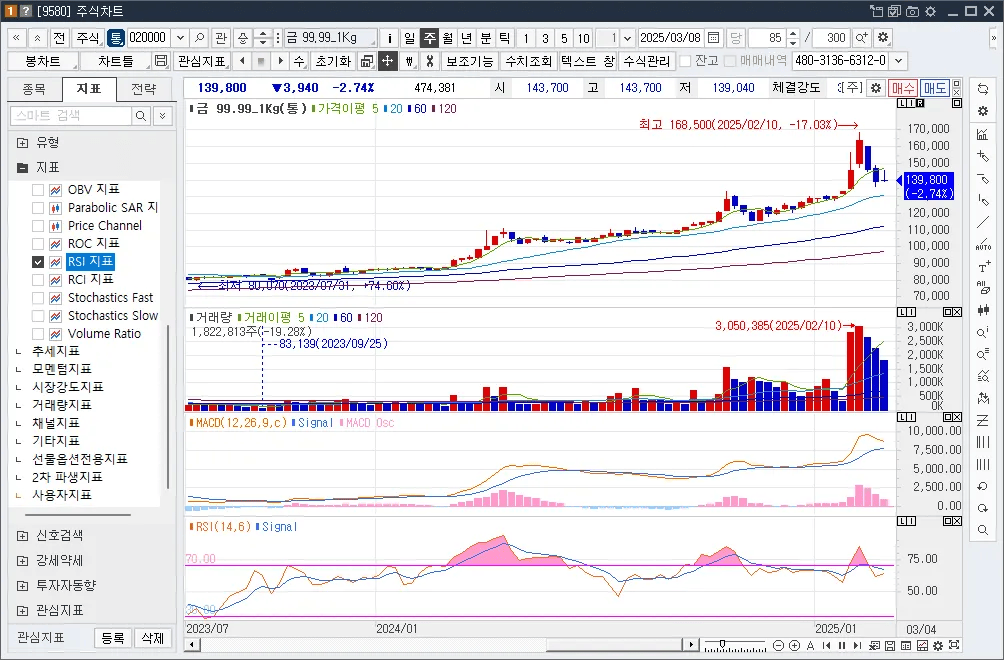1004x660 pixels.
Task: Click the 매수 buy button
Action: pos(902,88)
